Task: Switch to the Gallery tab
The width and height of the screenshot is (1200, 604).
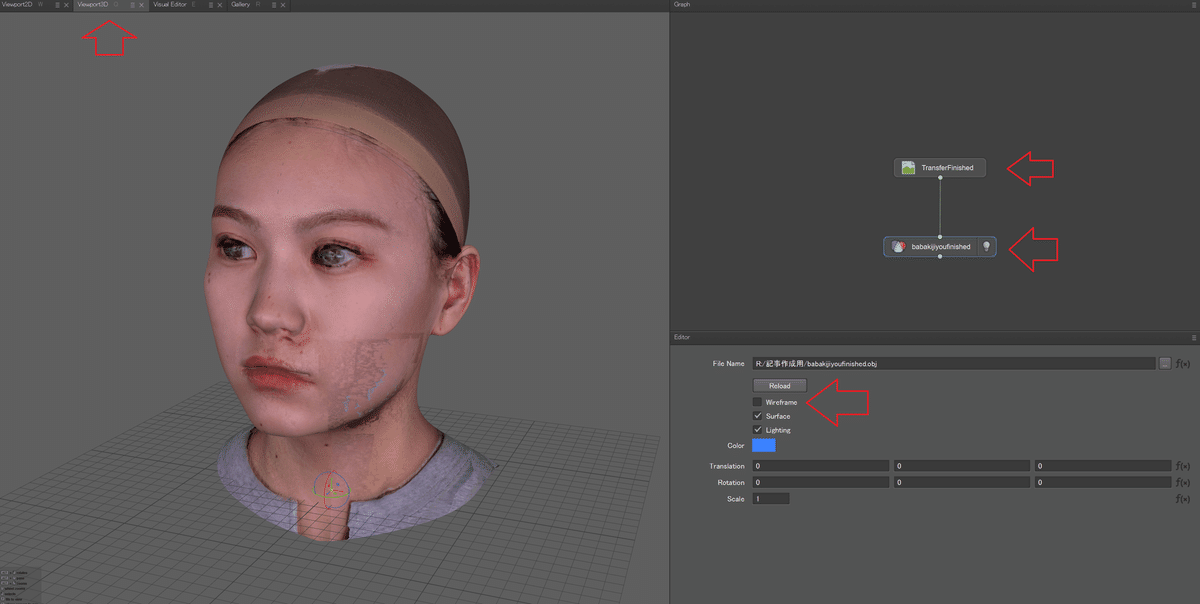Action: tap(241, 5)
